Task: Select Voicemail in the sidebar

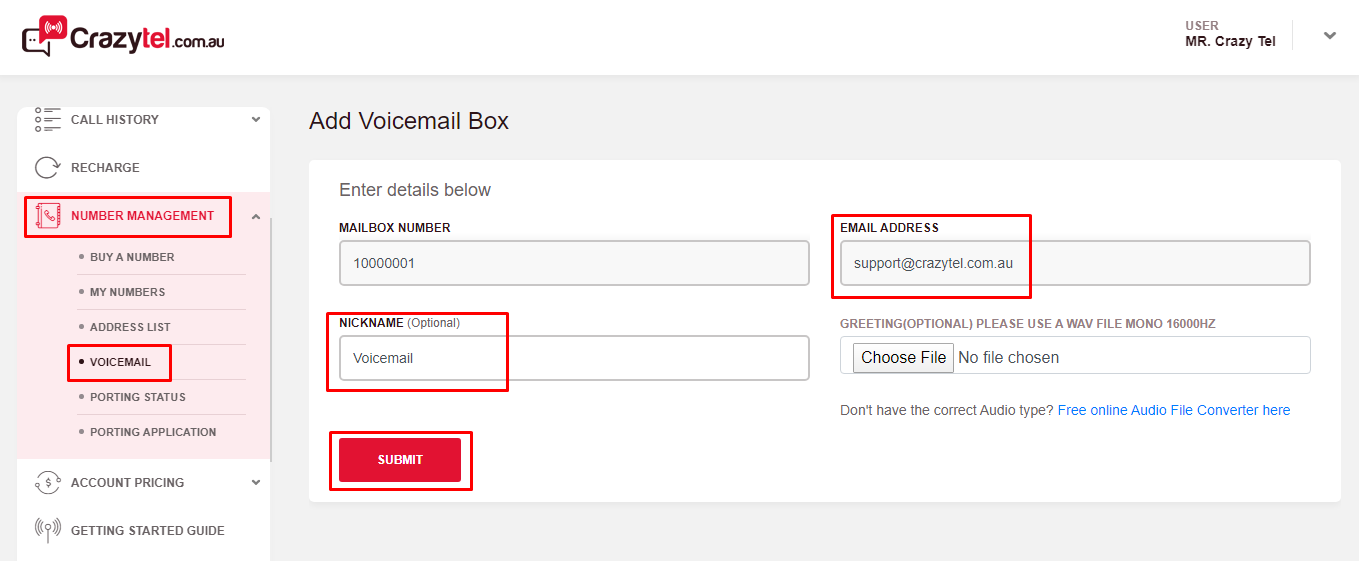Action: pyautogui.click(x=120, y=362)
